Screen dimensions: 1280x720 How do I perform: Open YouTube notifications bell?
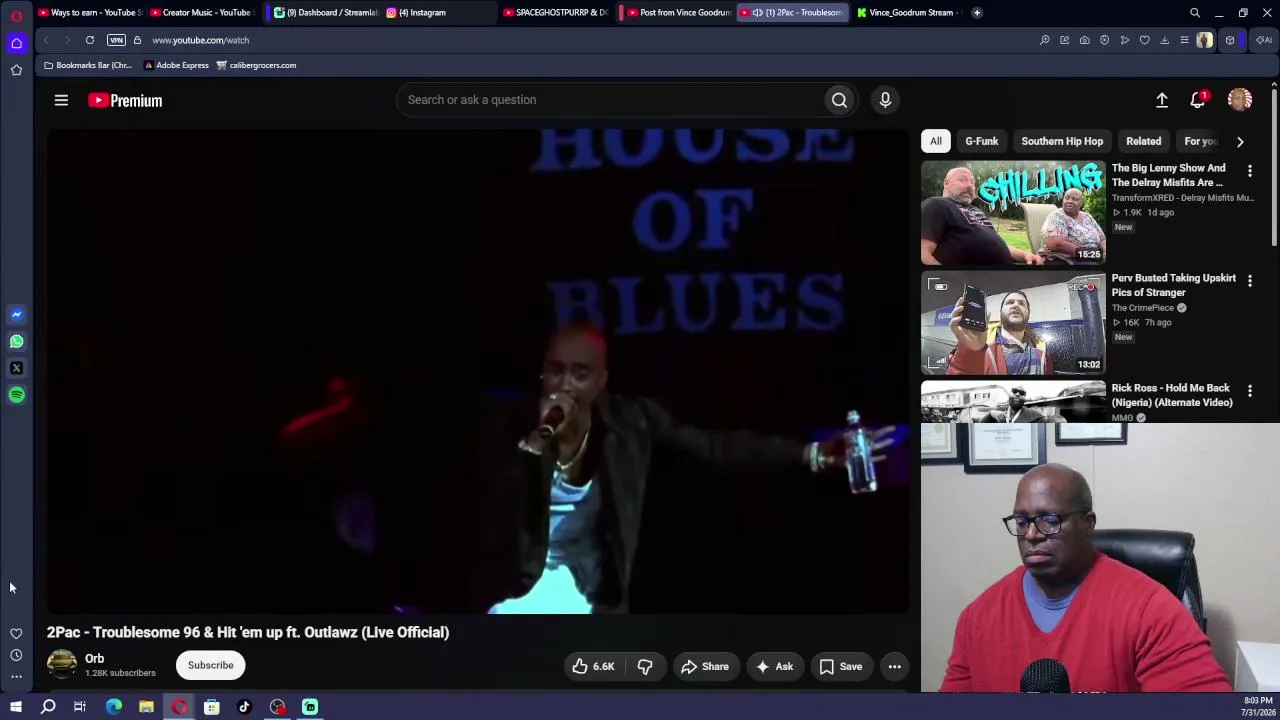tap(1198, 100)
